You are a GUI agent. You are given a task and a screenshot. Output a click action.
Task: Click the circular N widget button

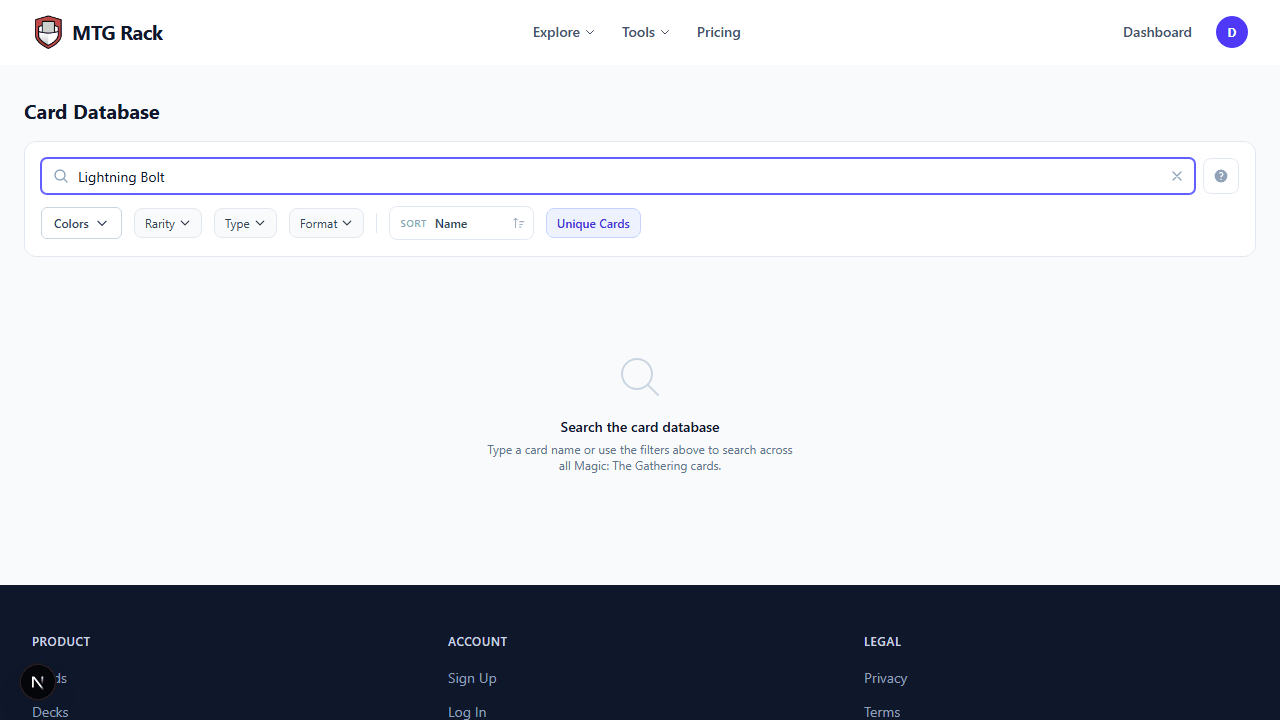[x=37, y=681]
